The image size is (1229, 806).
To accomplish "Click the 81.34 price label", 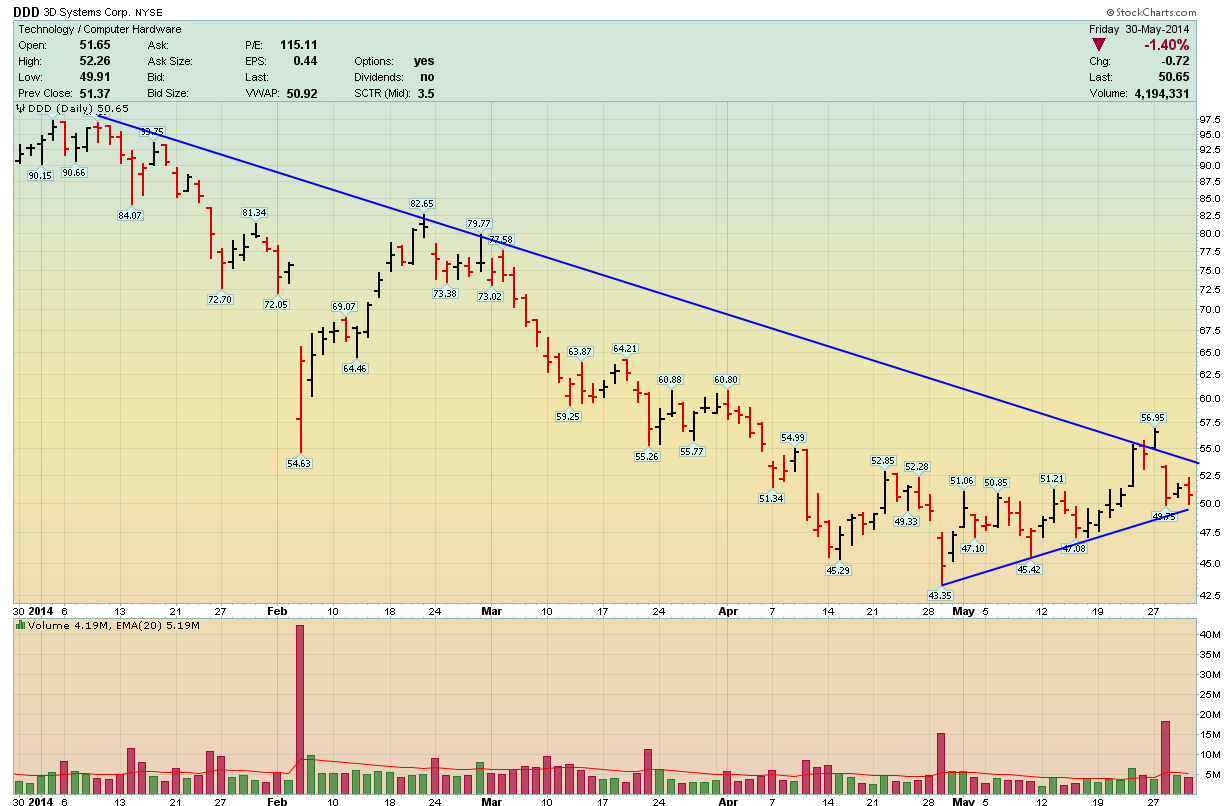I will [x=254, y=212].
